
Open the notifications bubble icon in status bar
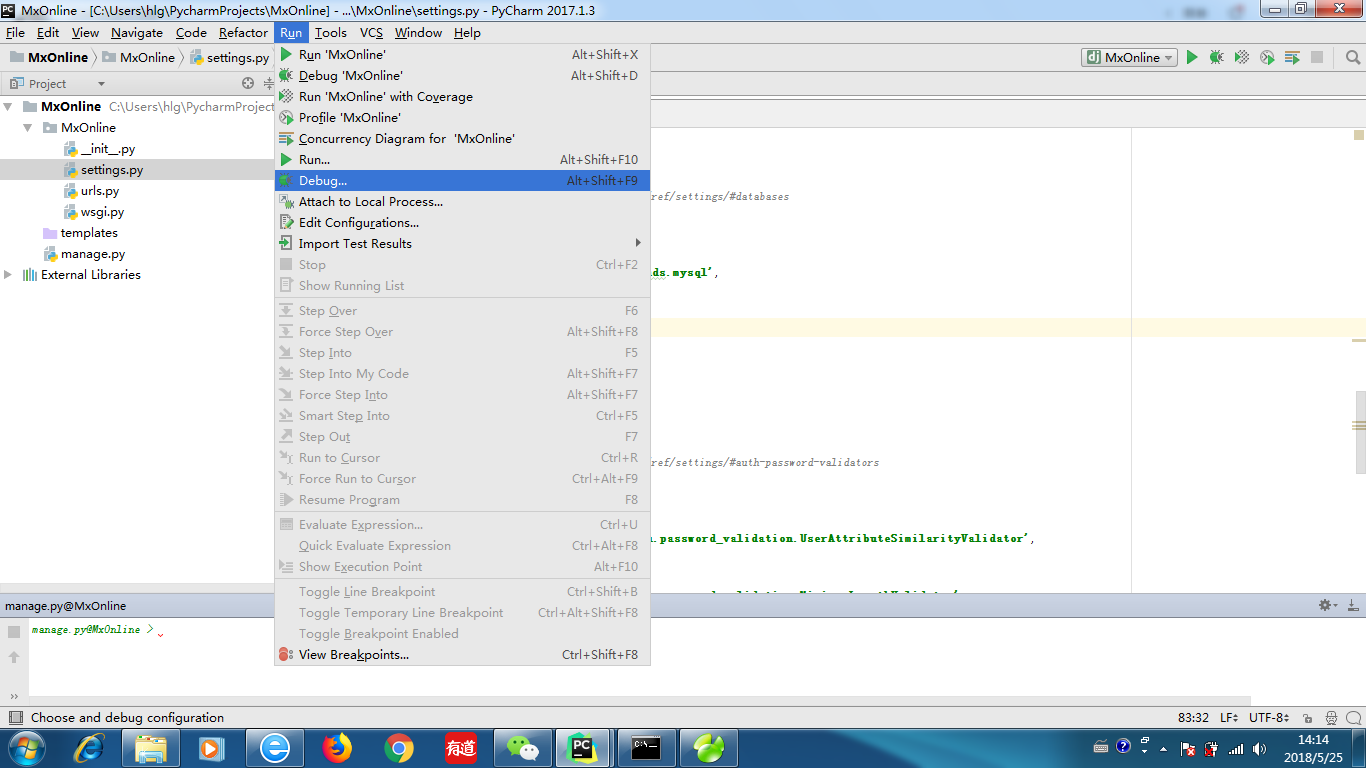click(x=1353, y=718)
